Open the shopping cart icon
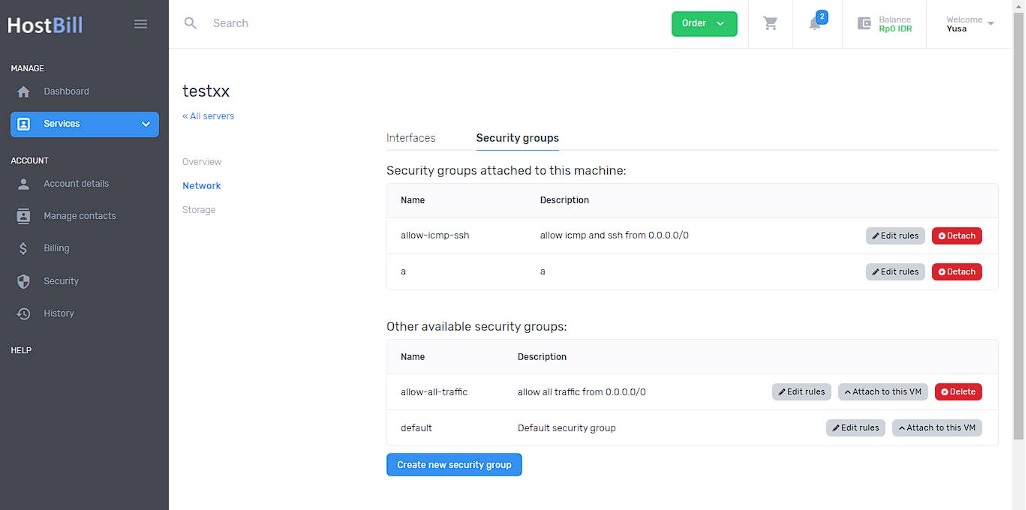 [770, 24]
